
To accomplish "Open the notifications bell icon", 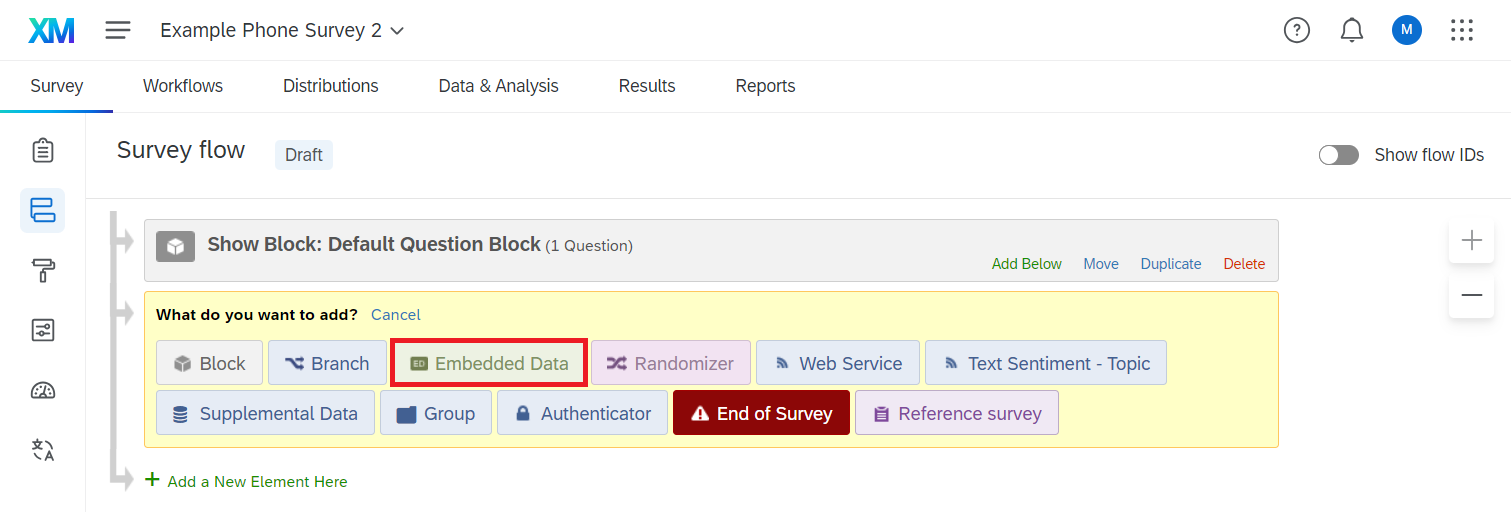I will (1351, 31).
